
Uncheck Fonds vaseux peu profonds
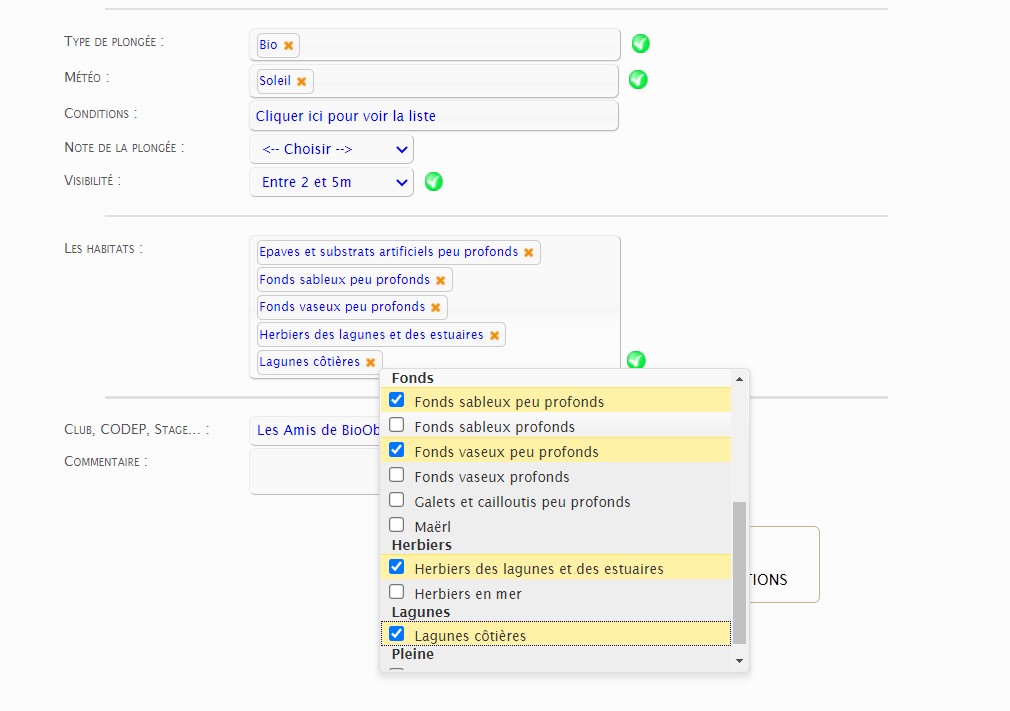[x=397, y=450]
